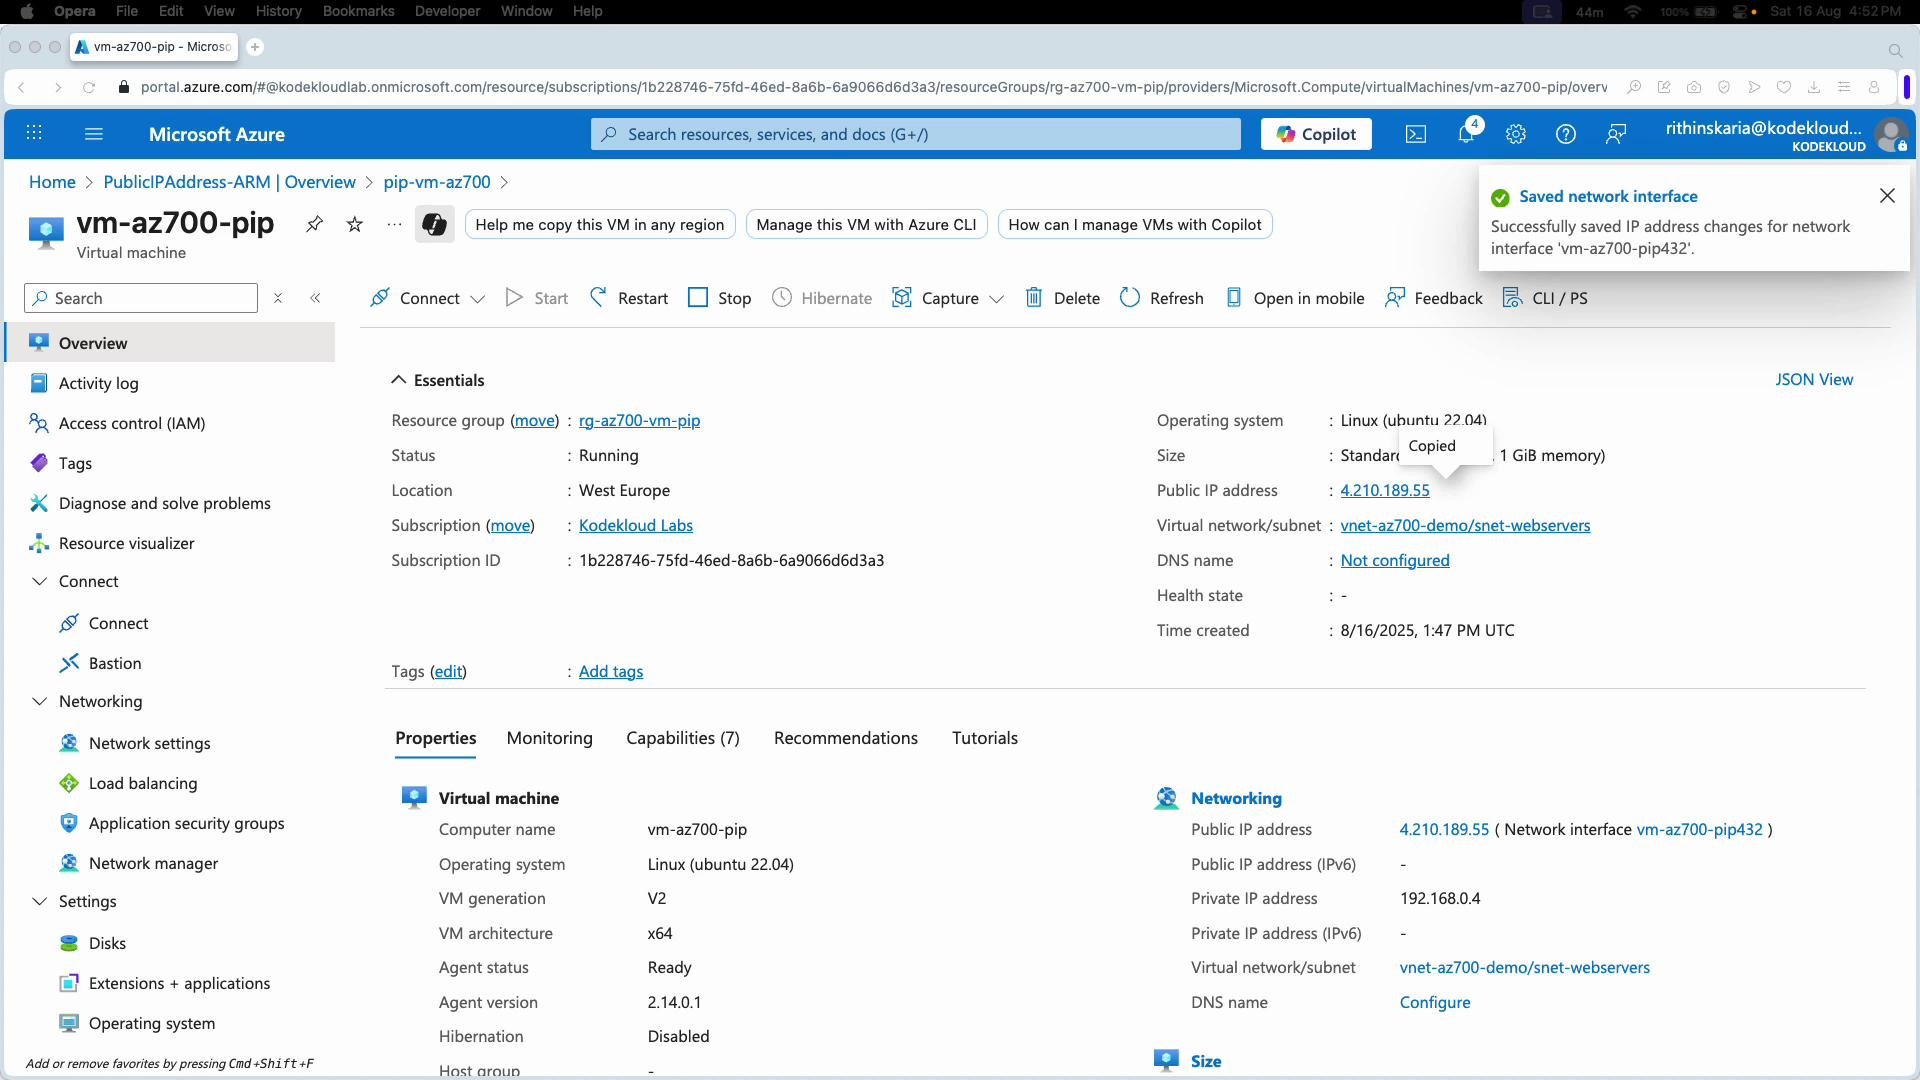The image size is (1920, 1080).
Task: Switch to Capabilities (7) tab
Action: tap(683, 738)
